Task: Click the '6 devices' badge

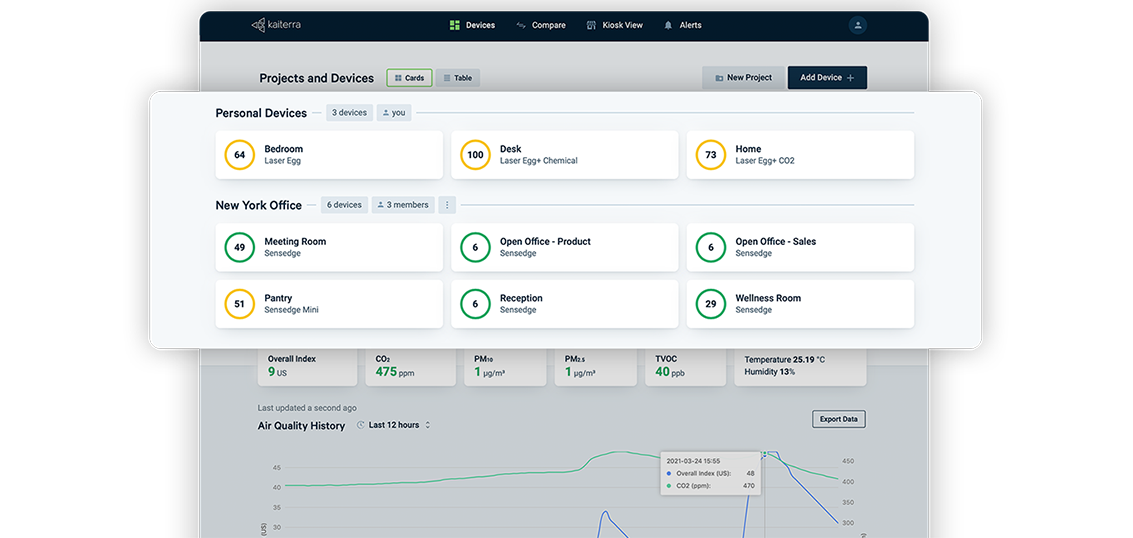Action: point(345,205)
